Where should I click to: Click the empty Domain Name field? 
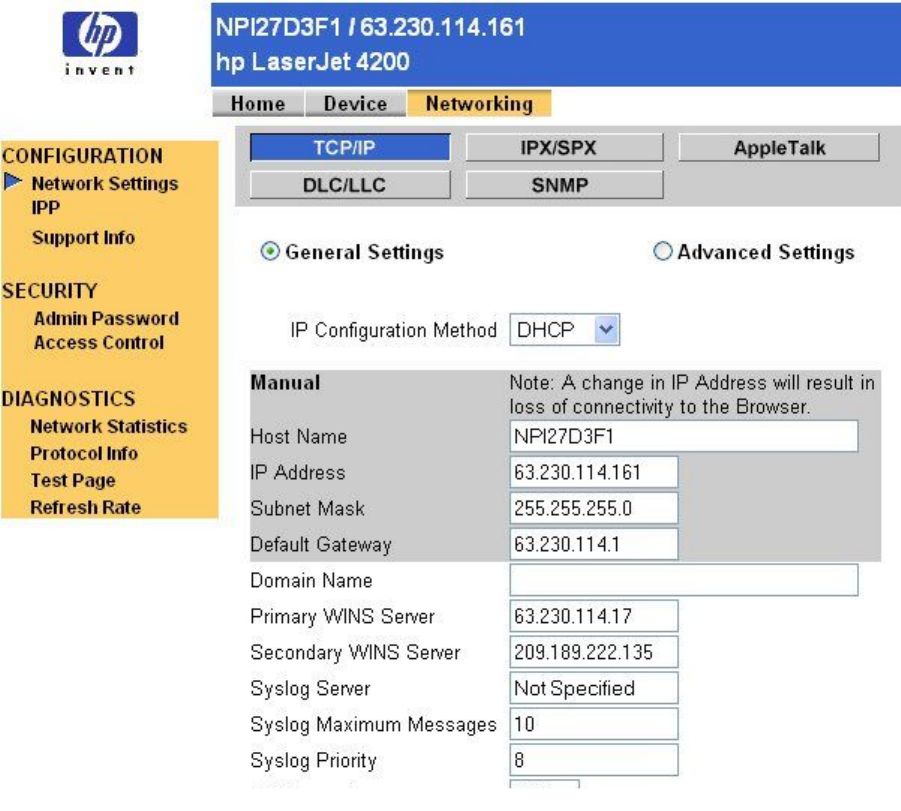684,580
